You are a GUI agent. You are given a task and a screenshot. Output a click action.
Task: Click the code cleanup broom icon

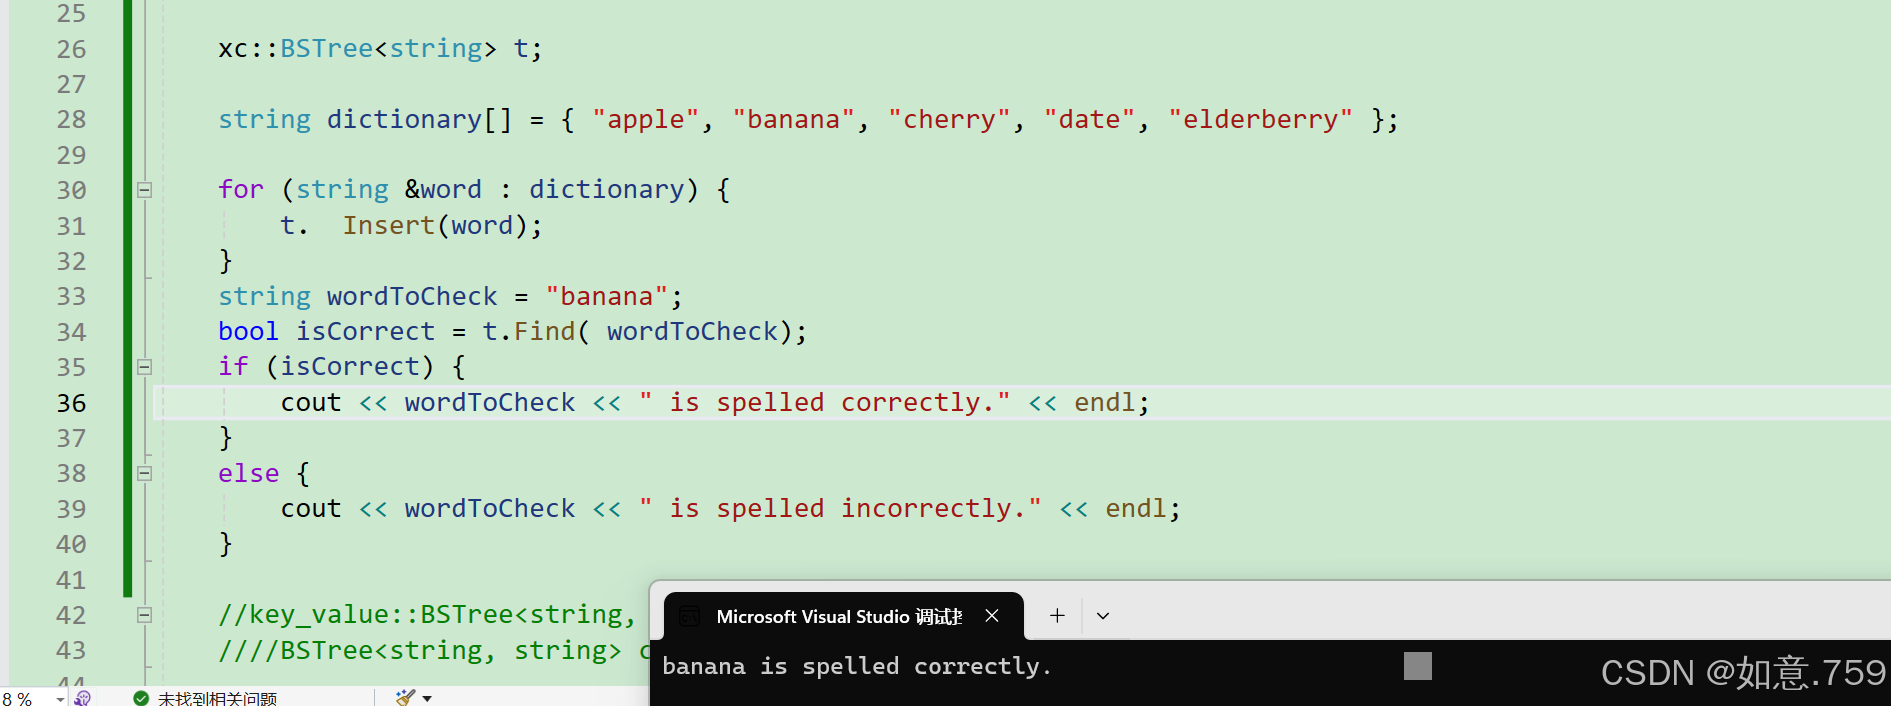(404, 697)
